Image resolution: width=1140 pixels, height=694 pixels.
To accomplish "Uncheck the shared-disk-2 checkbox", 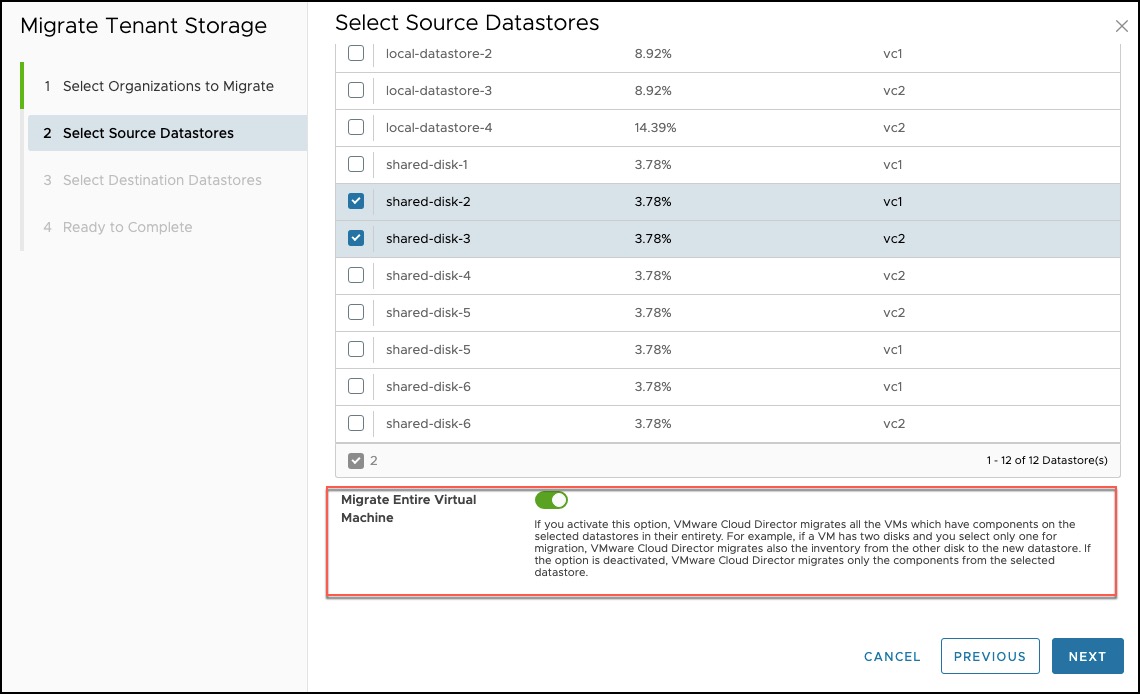I will [x=356, y=202].
